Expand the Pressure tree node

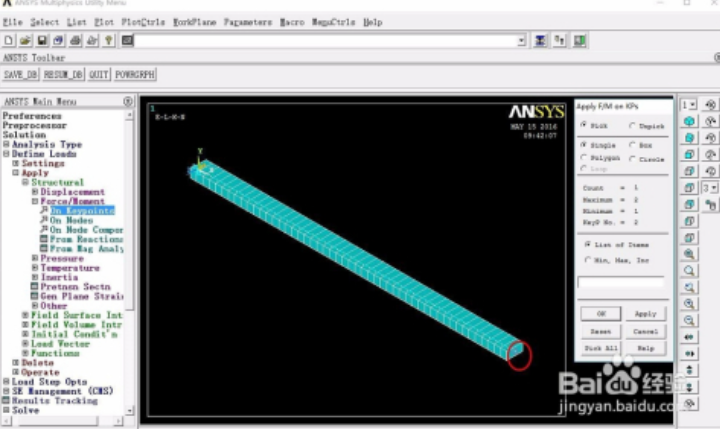35,258
